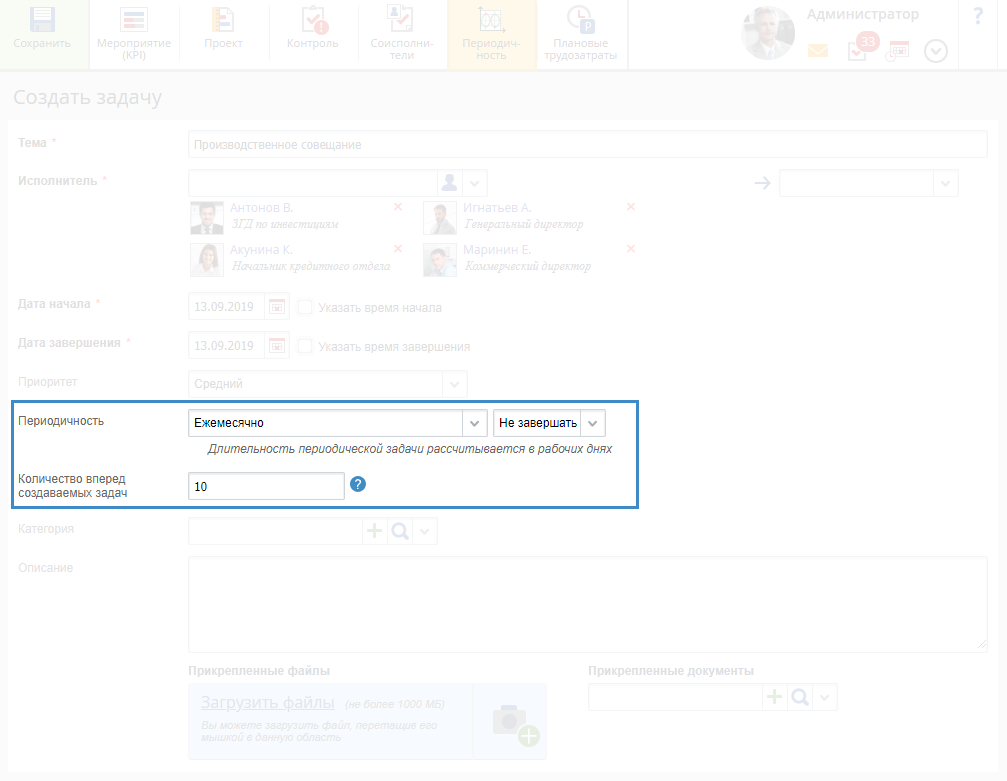Open Плановые трудозатраты toolbar item
Screen dimensions: 1007x781
click(576, 20)
